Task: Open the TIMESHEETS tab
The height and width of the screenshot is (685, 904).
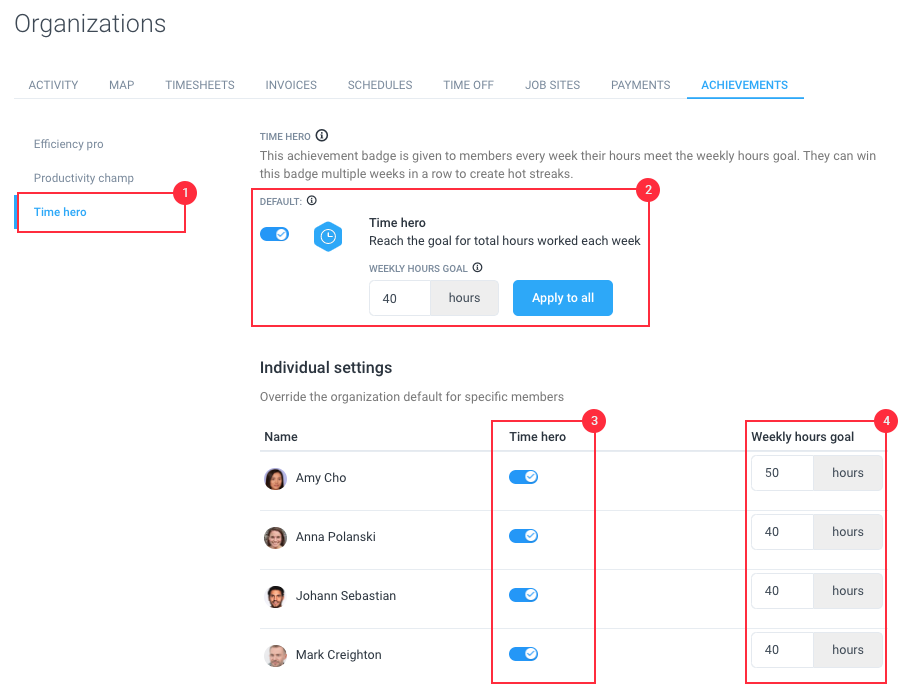Action: point(200,85)
